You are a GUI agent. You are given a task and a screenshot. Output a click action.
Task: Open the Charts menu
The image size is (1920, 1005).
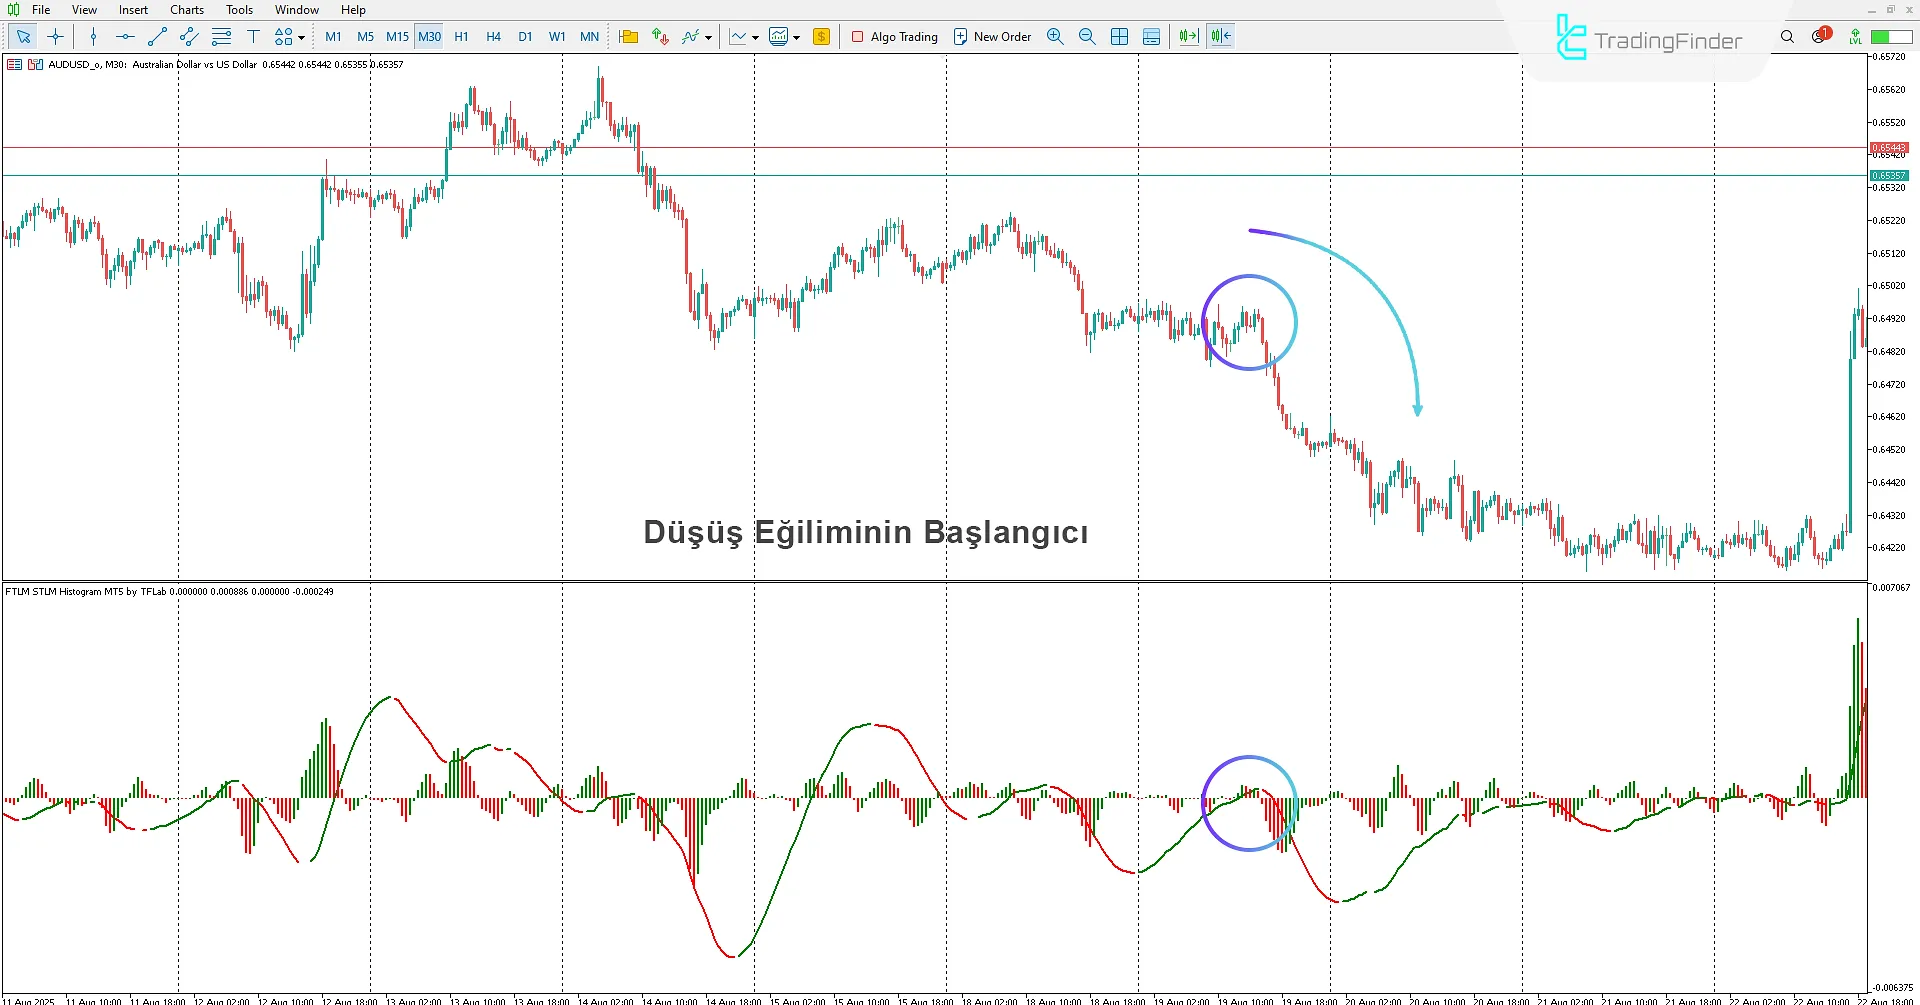click(x=186, y=9)
